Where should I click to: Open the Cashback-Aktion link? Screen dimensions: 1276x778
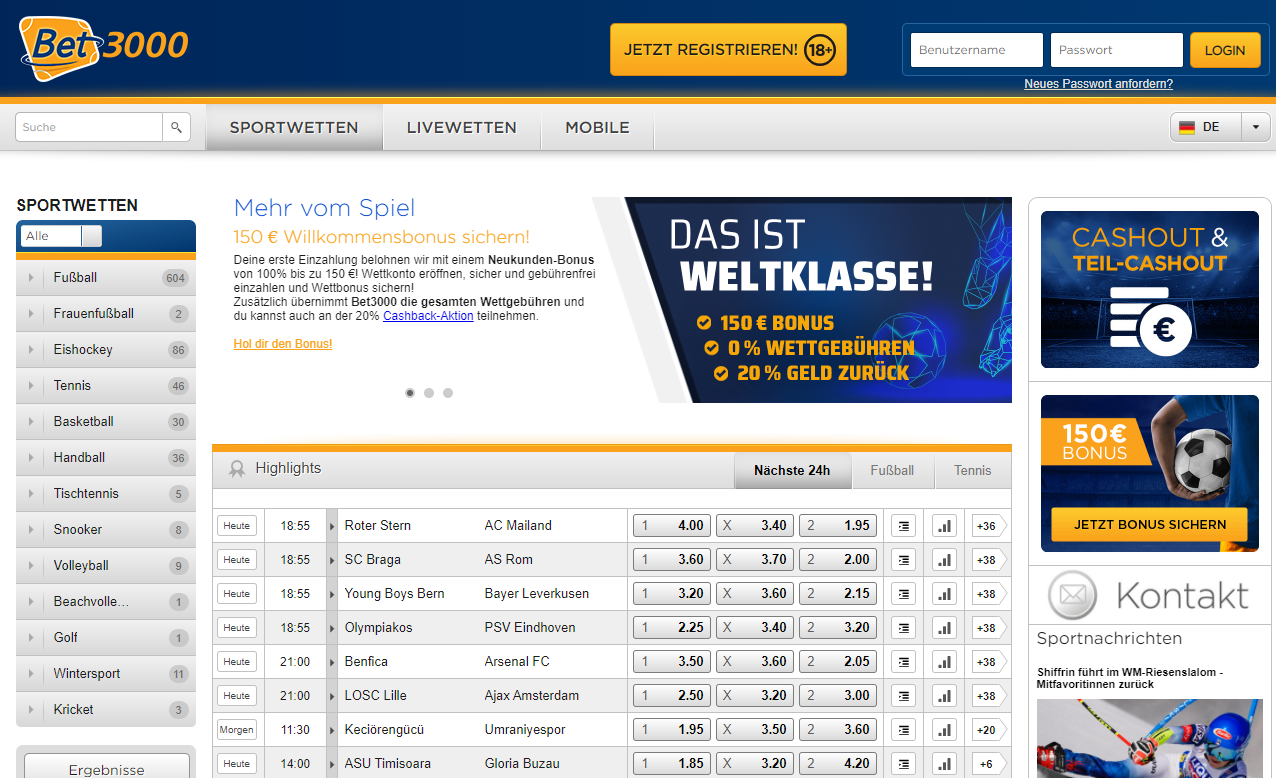pos(428,316)
